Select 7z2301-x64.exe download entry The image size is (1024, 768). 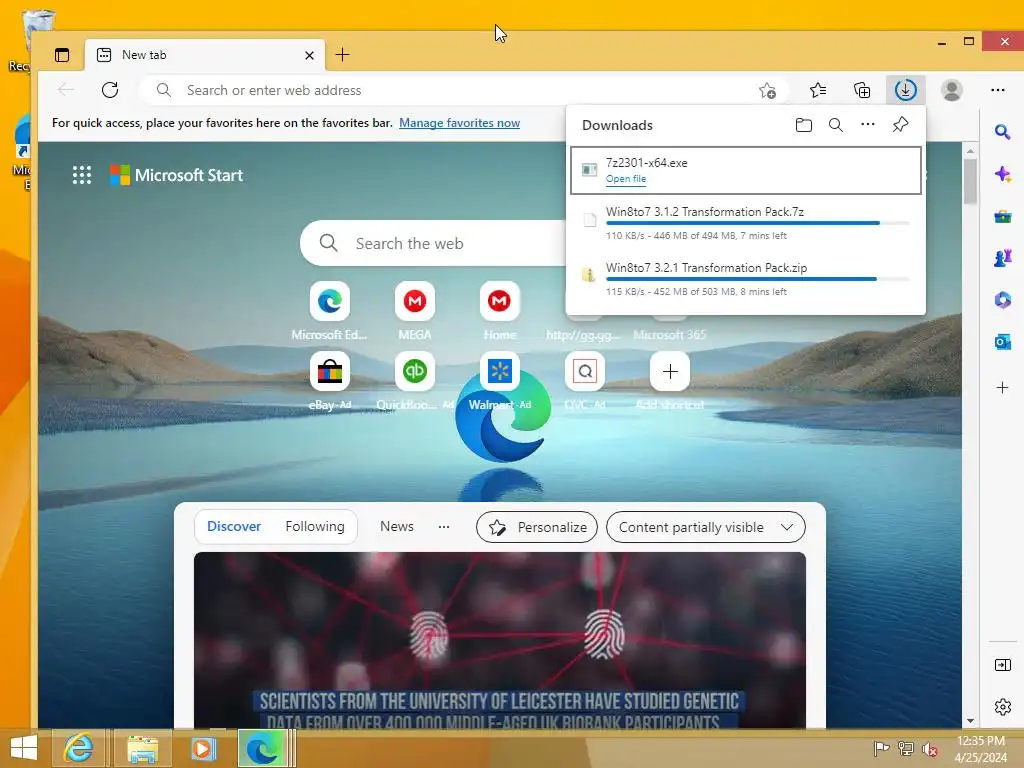click(746, 170)
